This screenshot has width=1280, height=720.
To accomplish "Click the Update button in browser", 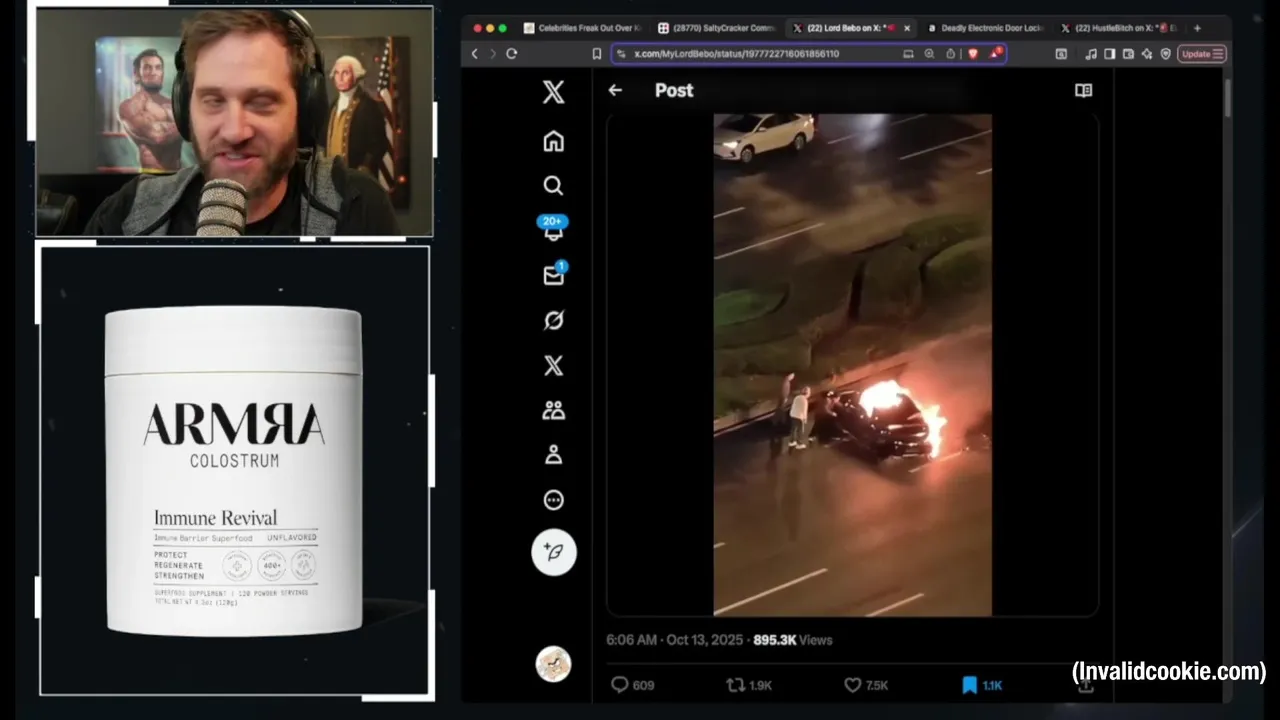I will pos(1202,54).
